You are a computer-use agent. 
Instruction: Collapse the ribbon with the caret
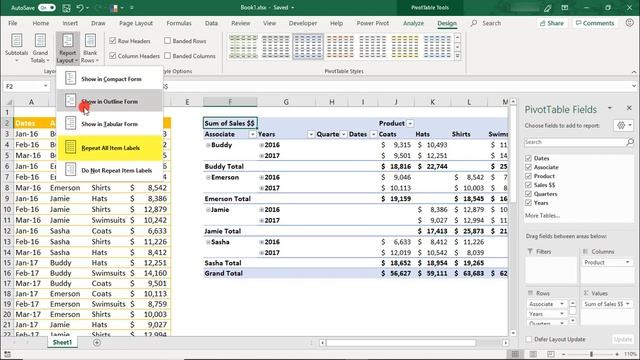point(633,71)
